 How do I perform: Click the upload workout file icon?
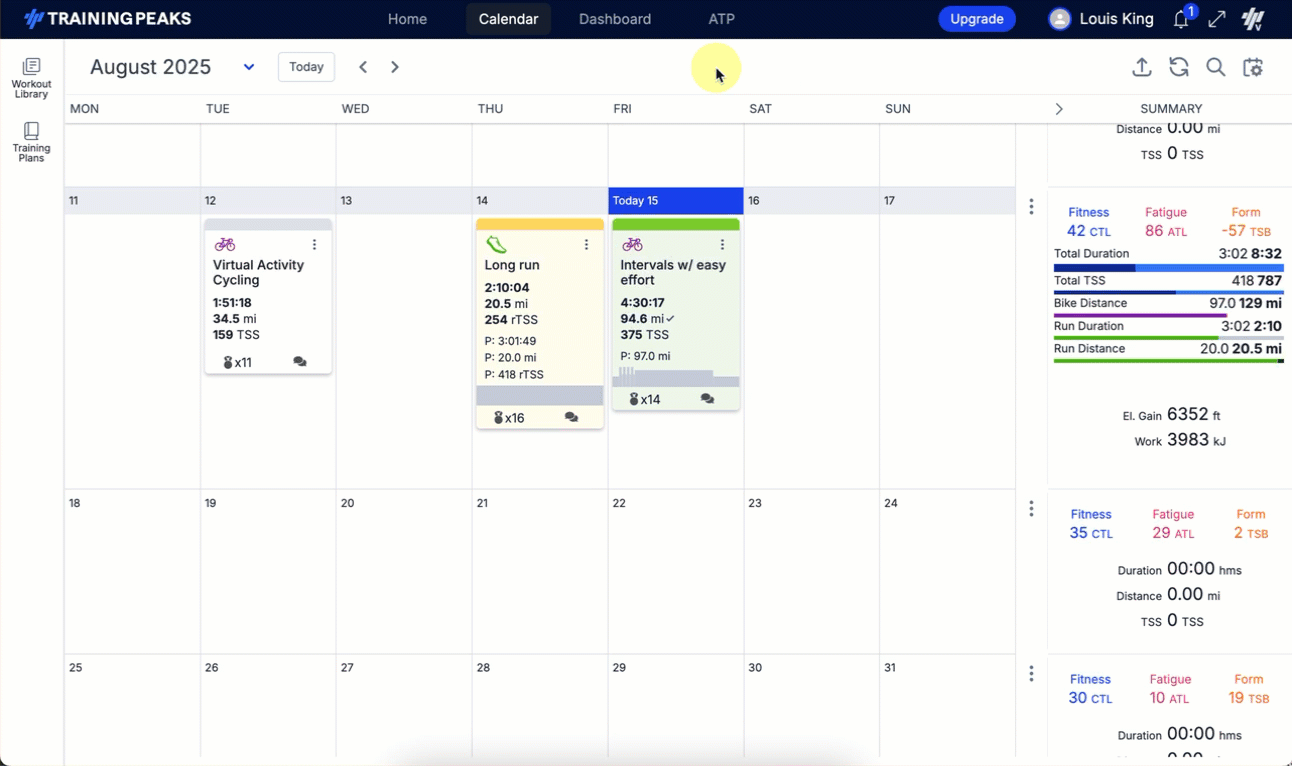[x=1141, y=67]
